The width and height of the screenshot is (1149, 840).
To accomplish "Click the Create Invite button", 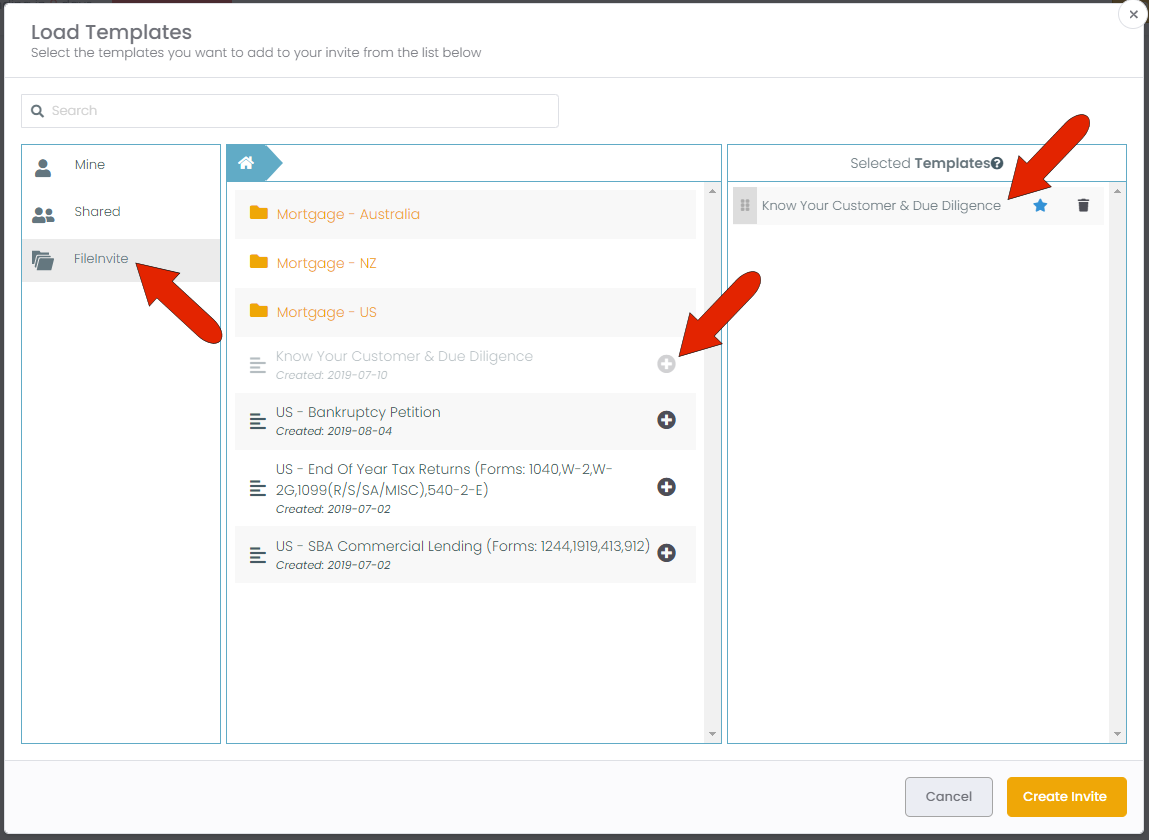I will tap(1065, 797).
